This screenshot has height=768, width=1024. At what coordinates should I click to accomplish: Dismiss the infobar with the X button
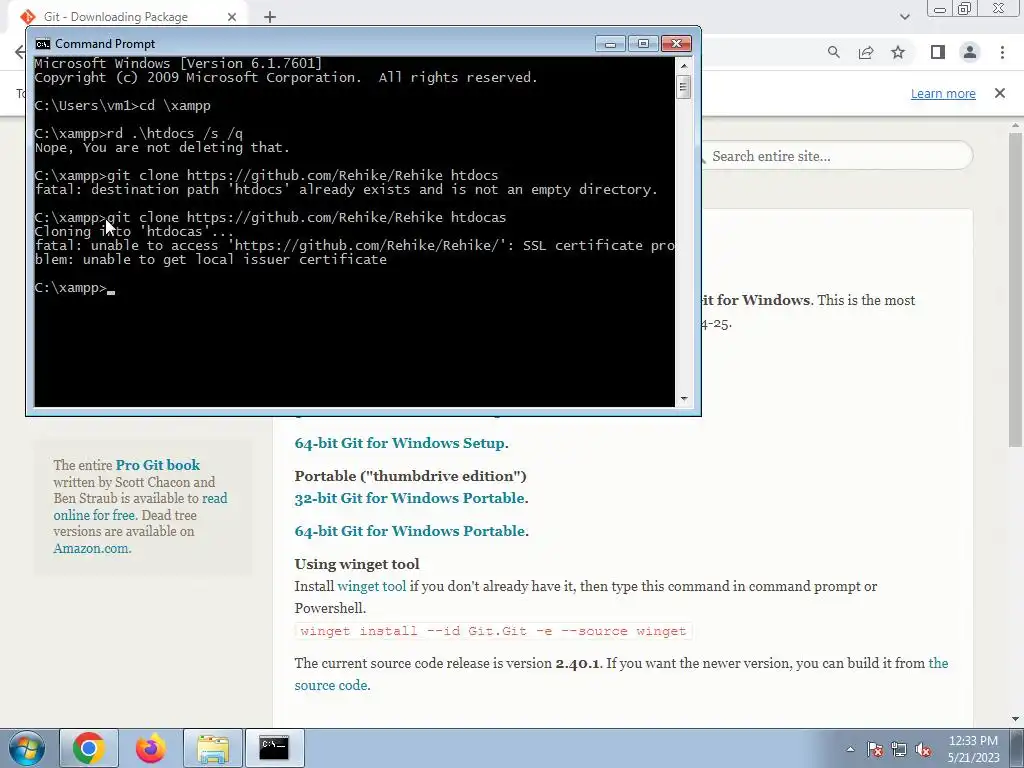click(x=1000, y=93)
